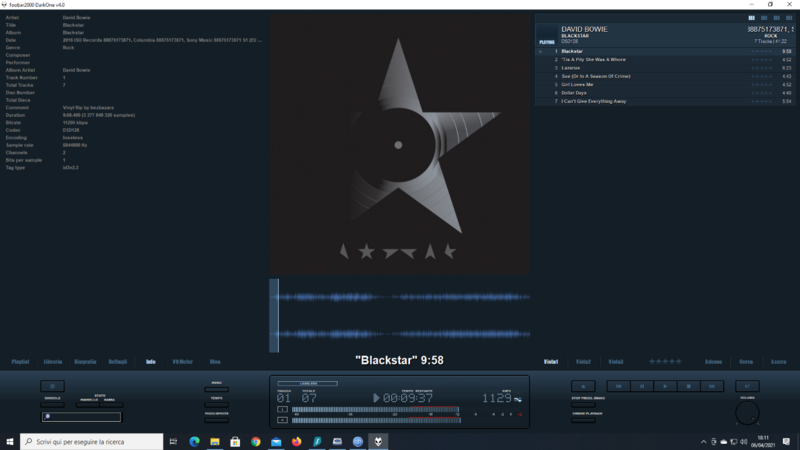Select track I Can't Give Everything Away
The image size is (800, 450).
point(665,101)
